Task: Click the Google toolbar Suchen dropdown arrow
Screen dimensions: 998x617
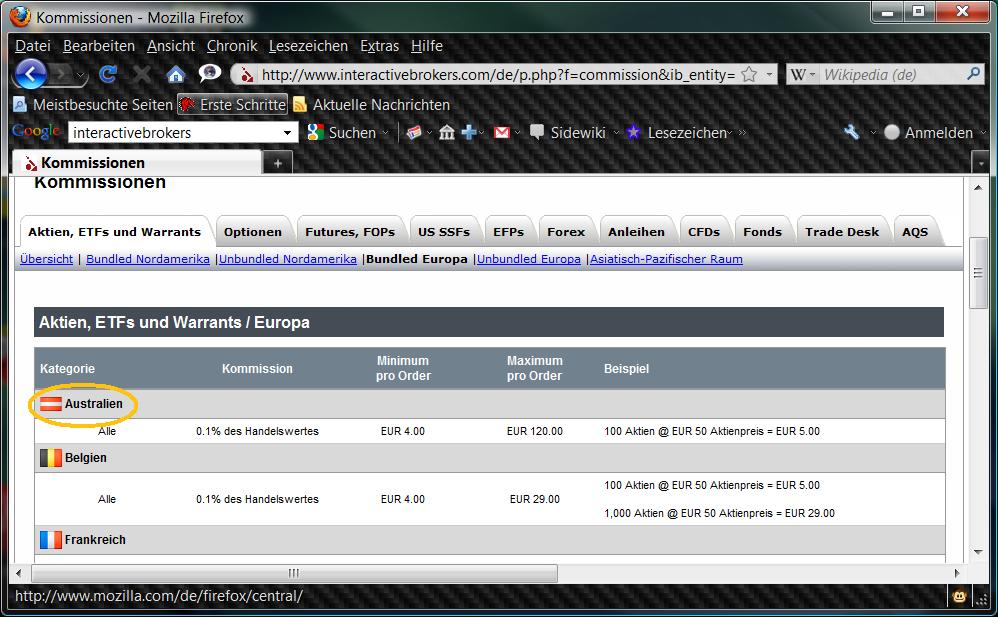Action: pyautogui.click(x=386, y=133)
